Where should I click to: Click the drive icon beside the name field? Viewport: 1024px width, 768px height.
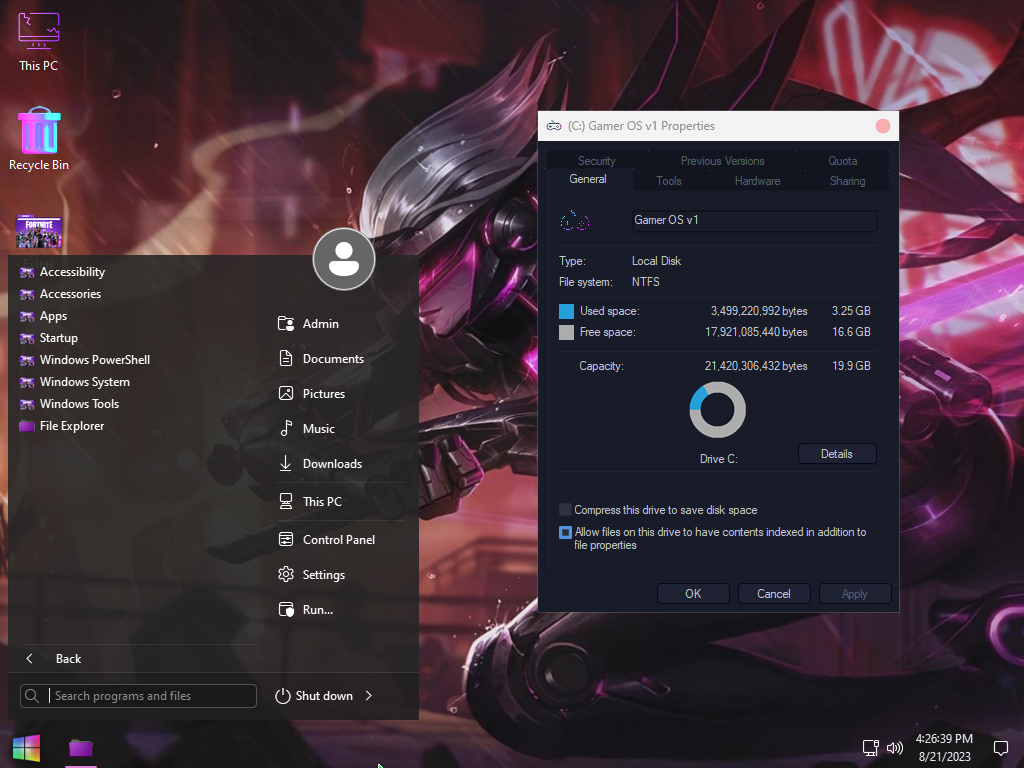pos(575,221)
